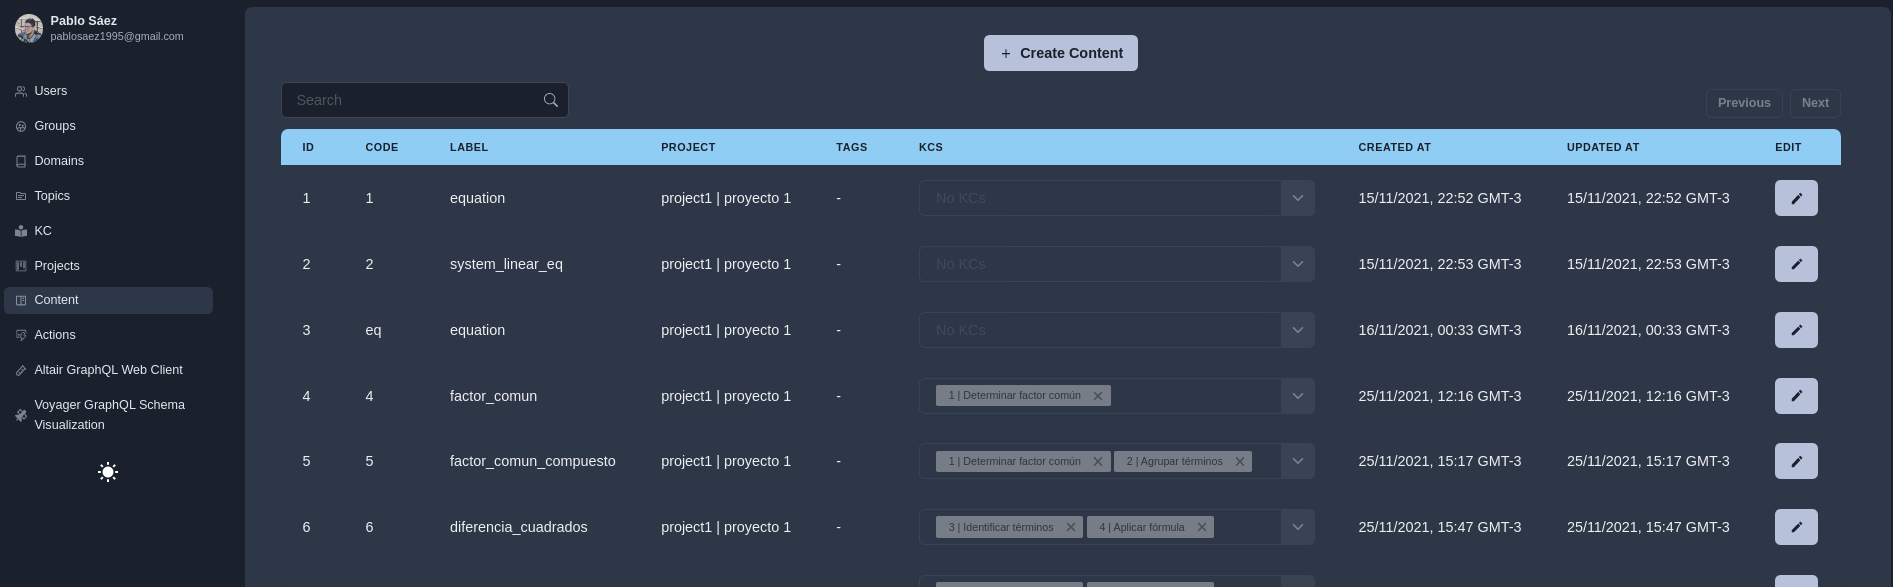Viewport: 1893px width, 587px height.
Task: Edit the system_linear_eq content entry
Action: [x=1795, y=264]
